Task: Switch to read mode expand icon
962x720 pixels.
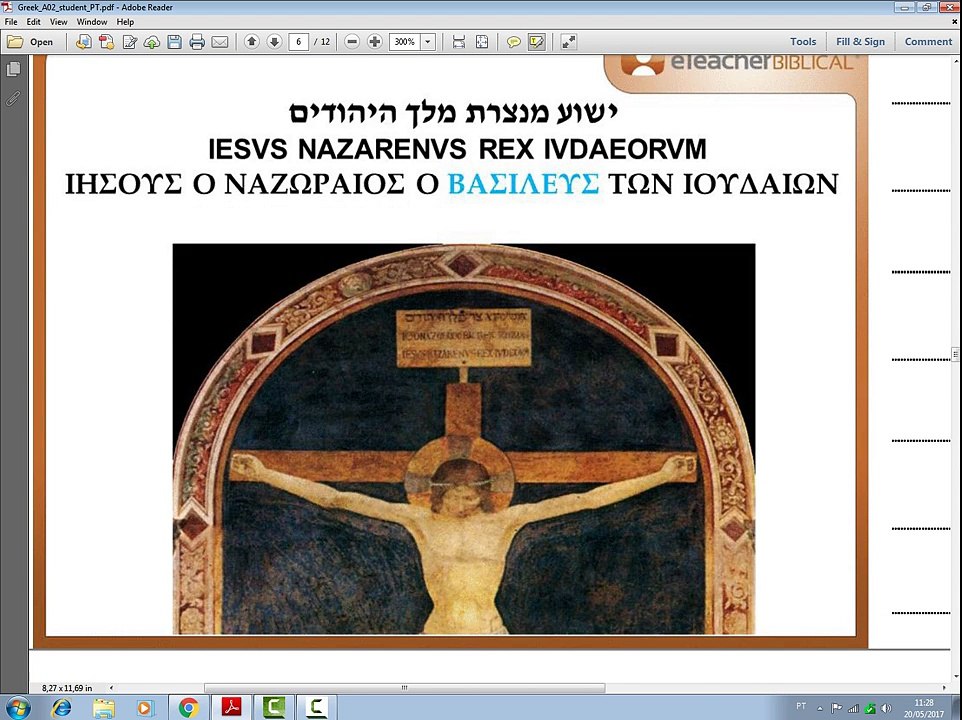Action: (x=569, y=42)
